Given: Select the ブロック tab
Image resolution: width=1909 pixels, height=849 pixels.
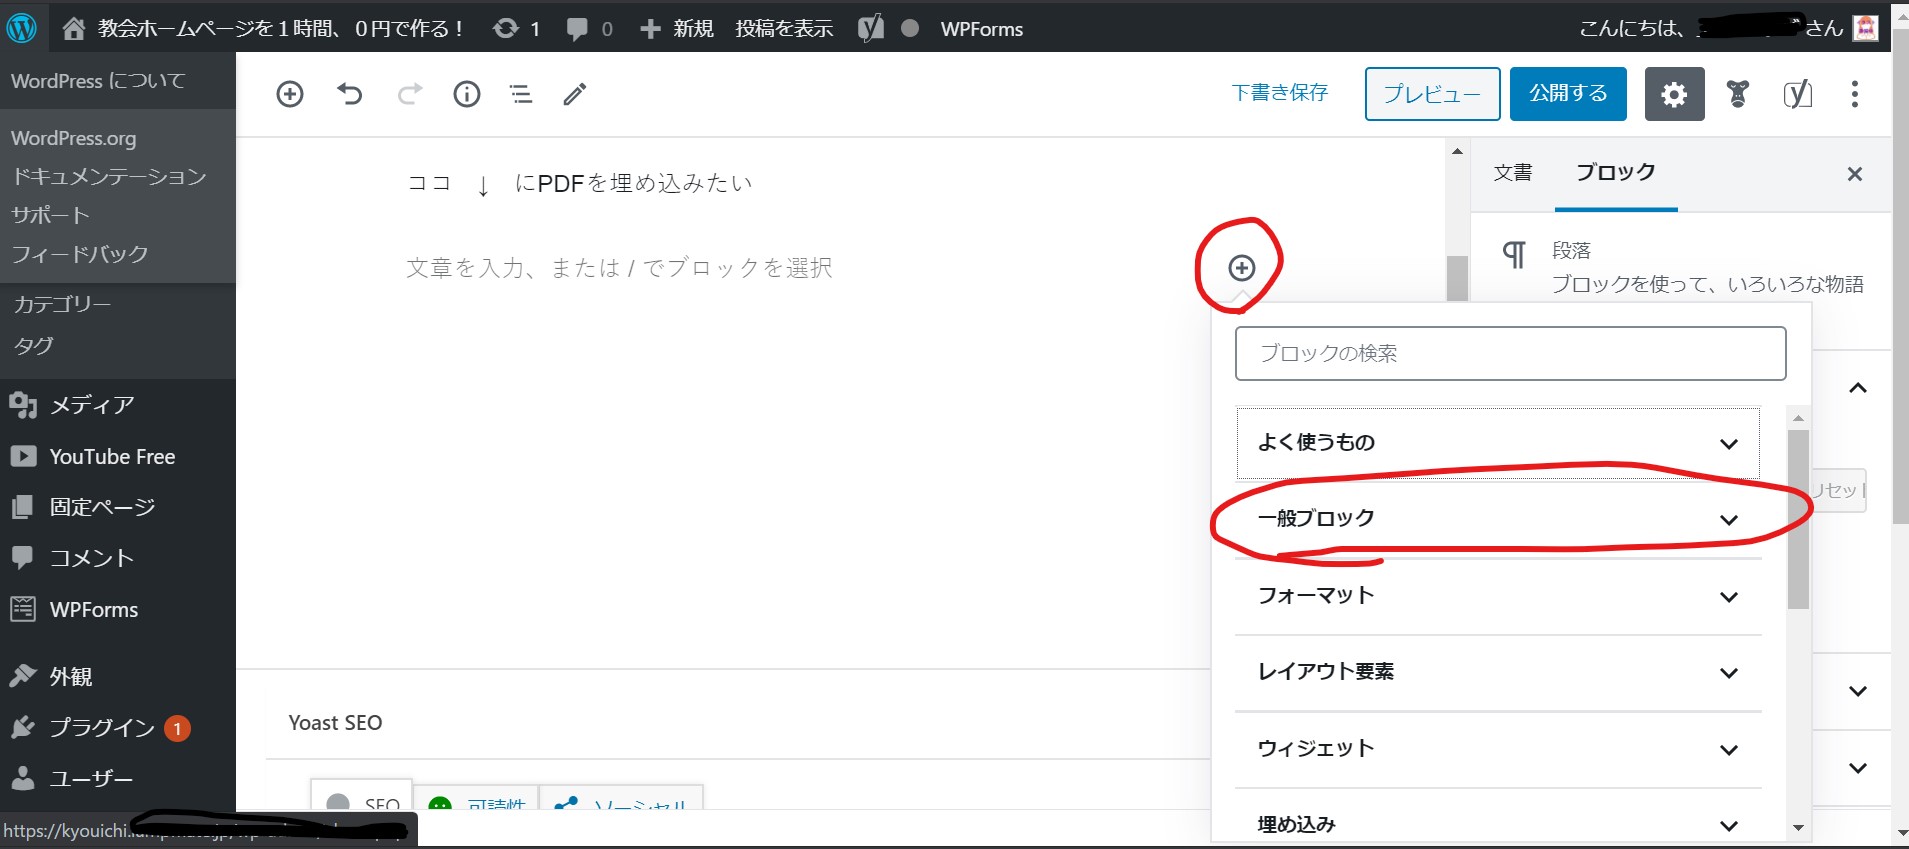Looking at the screenshot, I should click(1615, 173).
